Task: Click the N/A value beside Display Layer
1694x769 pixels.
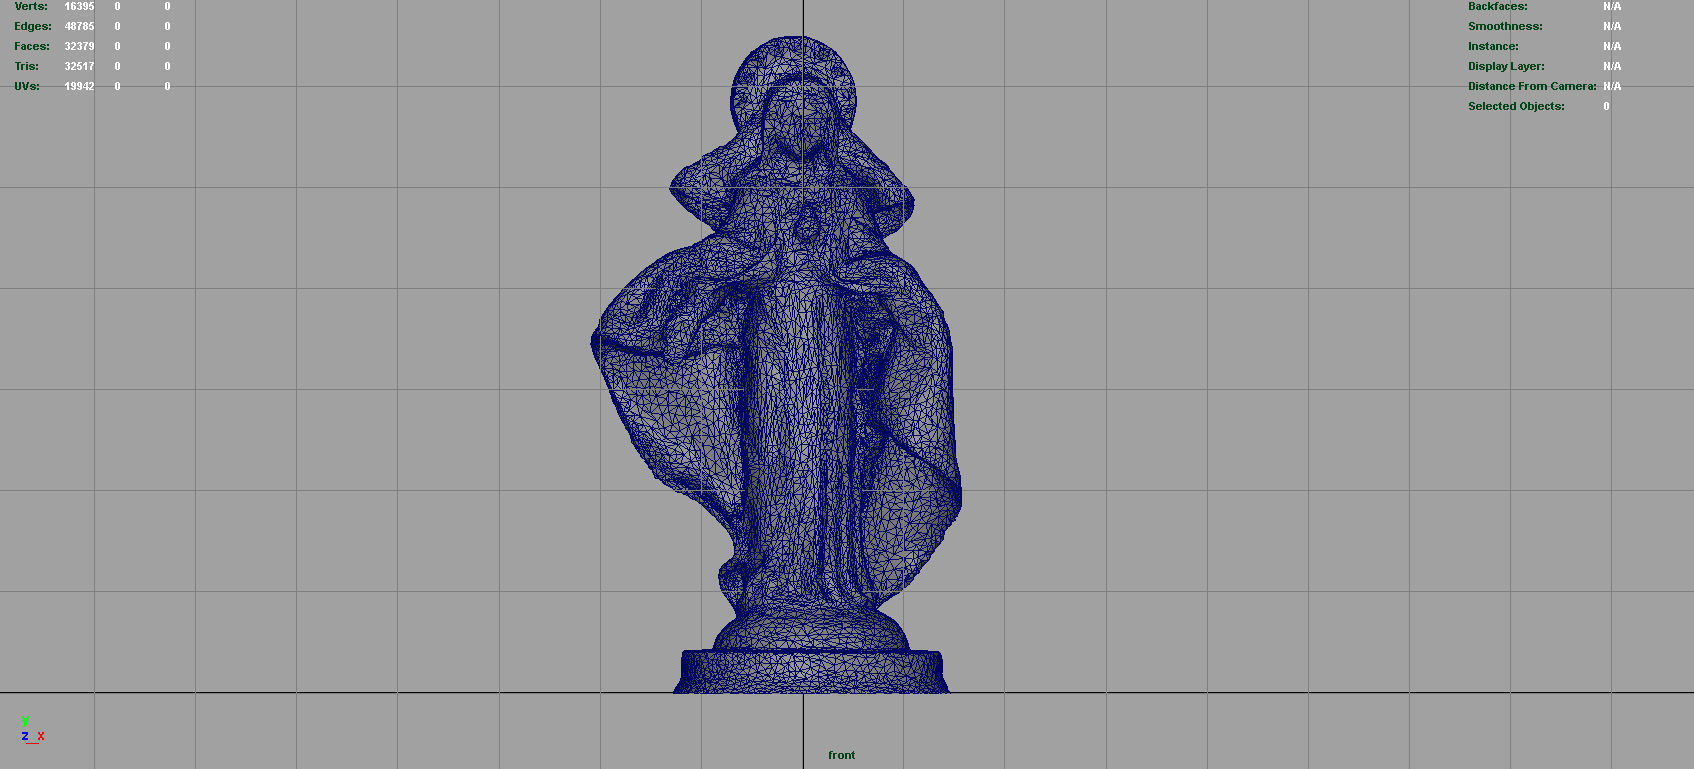Action: [x=1612, y=66]
